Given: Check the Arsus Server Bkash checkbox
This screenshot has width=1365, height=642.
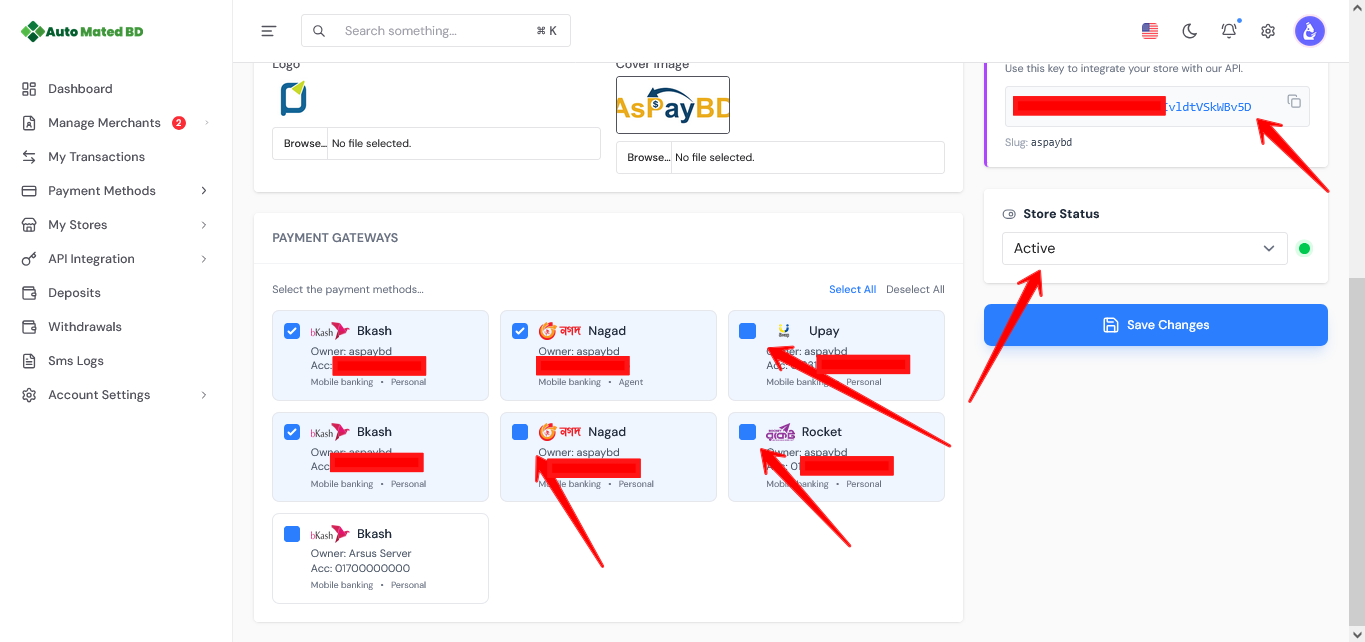Looking at the screenshot, I should tap(292, 534).
